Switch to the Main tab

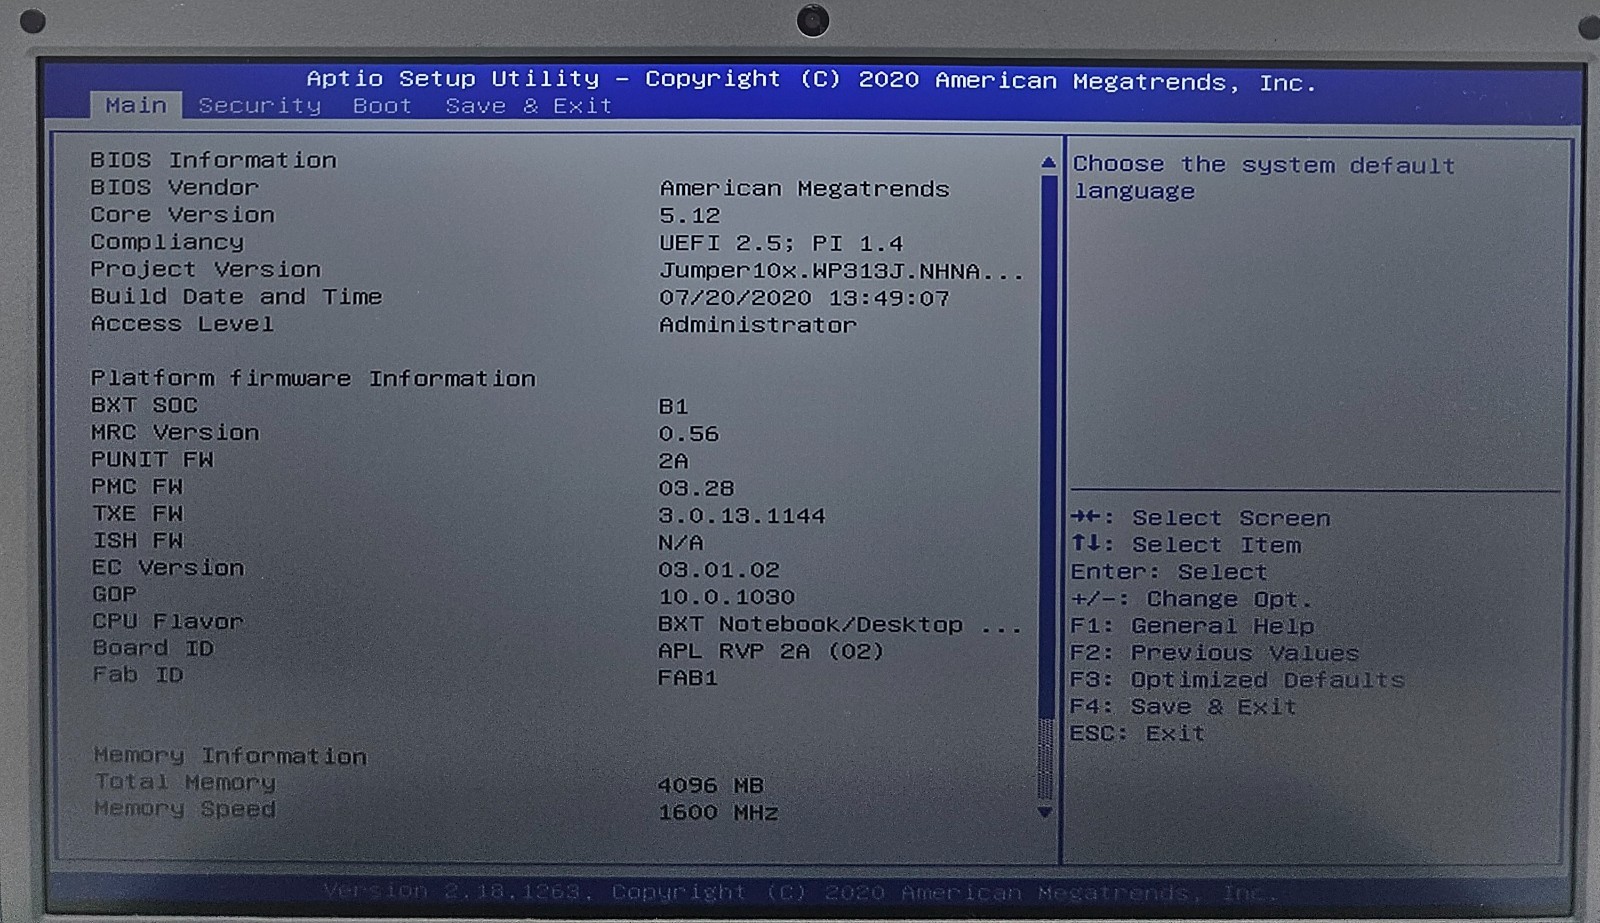pos(136,105)
